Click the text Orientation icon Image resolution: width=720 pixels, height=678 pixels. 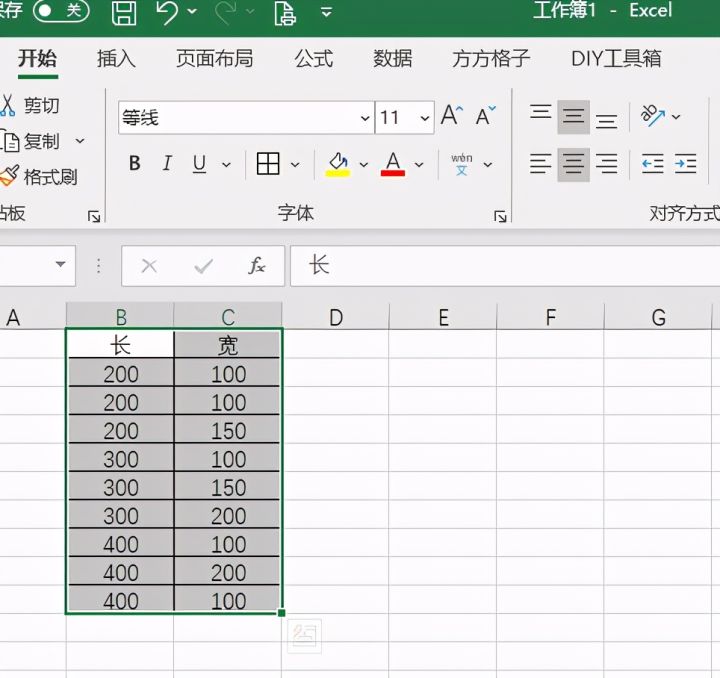[653, 116]
